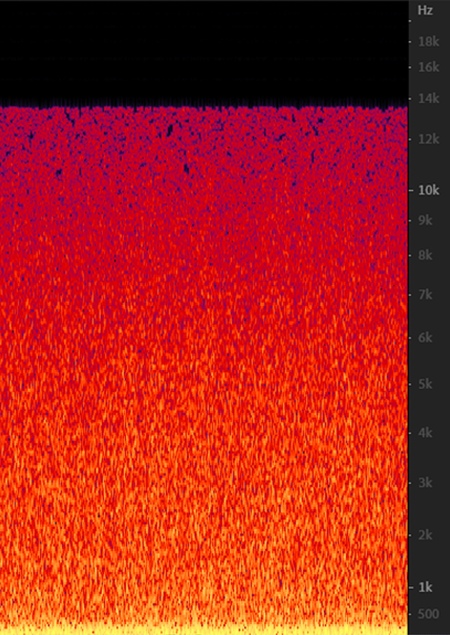The height and width of the screenshot is (635, 450).
Task: Click the bright yellow low-frequency band at bottom
Action: (204, 629)
